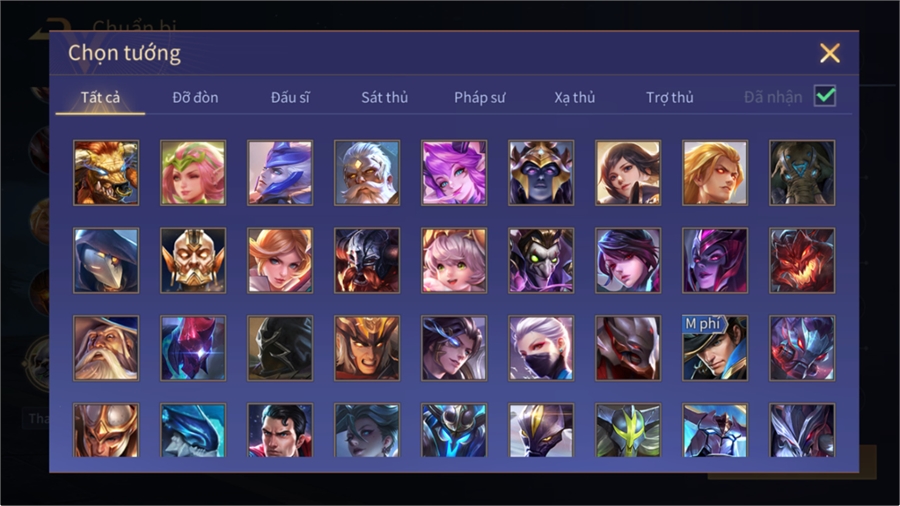The height and width of the screenshot is (506, 900).
Task: Show the Pháp sư heroes tab
Action: click(x=479, y=98)
